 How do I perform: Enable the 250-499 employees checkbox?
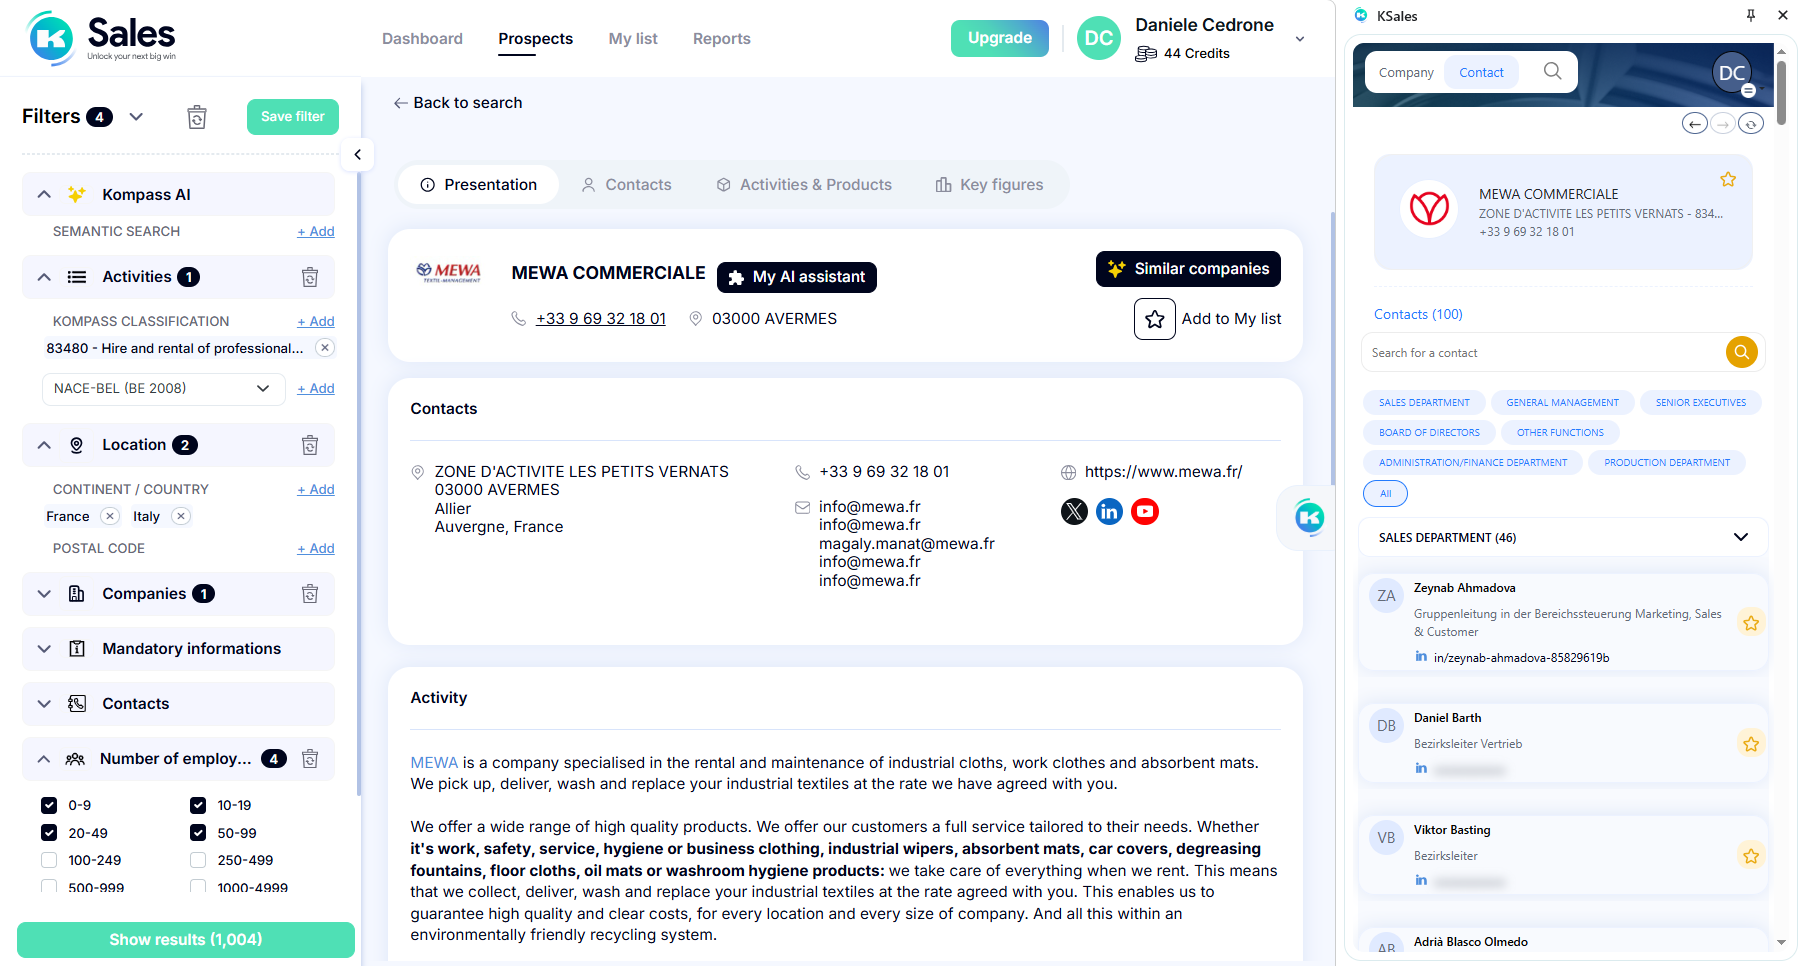pyautogui.click(x=198, y=860)
